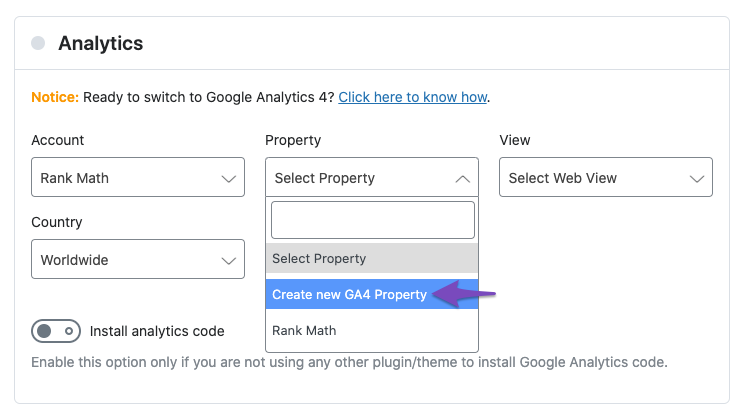Viewport: 746px width, 415px height.
Task: Open the Click here to know how link
Action: [412, 97]
